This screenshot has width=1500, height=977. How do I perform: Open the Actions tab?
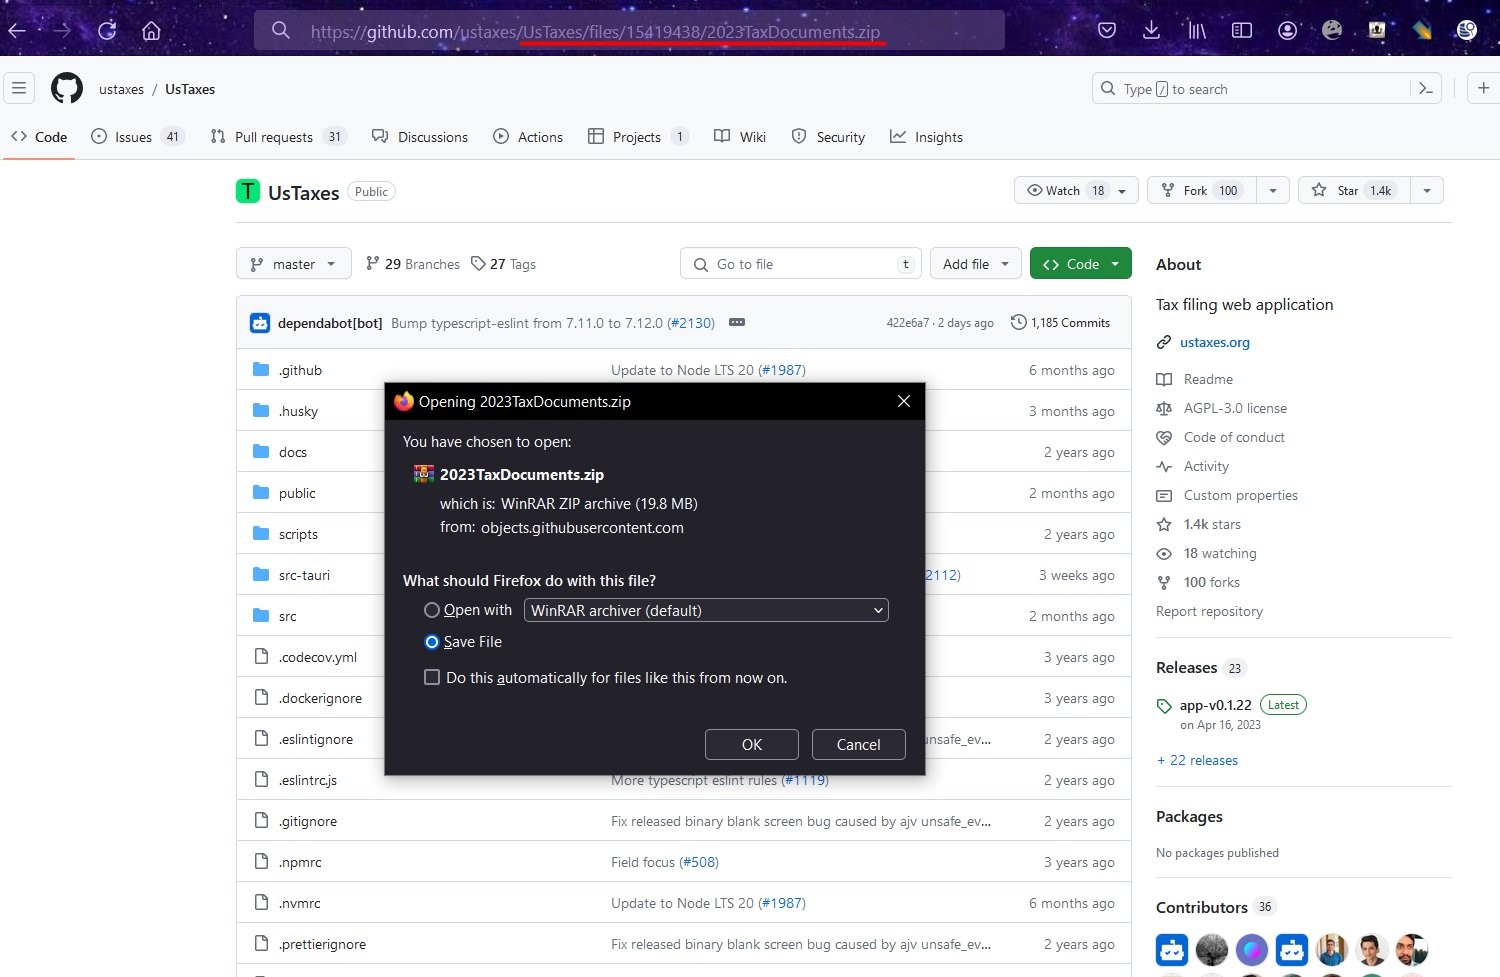coord(528,137)
